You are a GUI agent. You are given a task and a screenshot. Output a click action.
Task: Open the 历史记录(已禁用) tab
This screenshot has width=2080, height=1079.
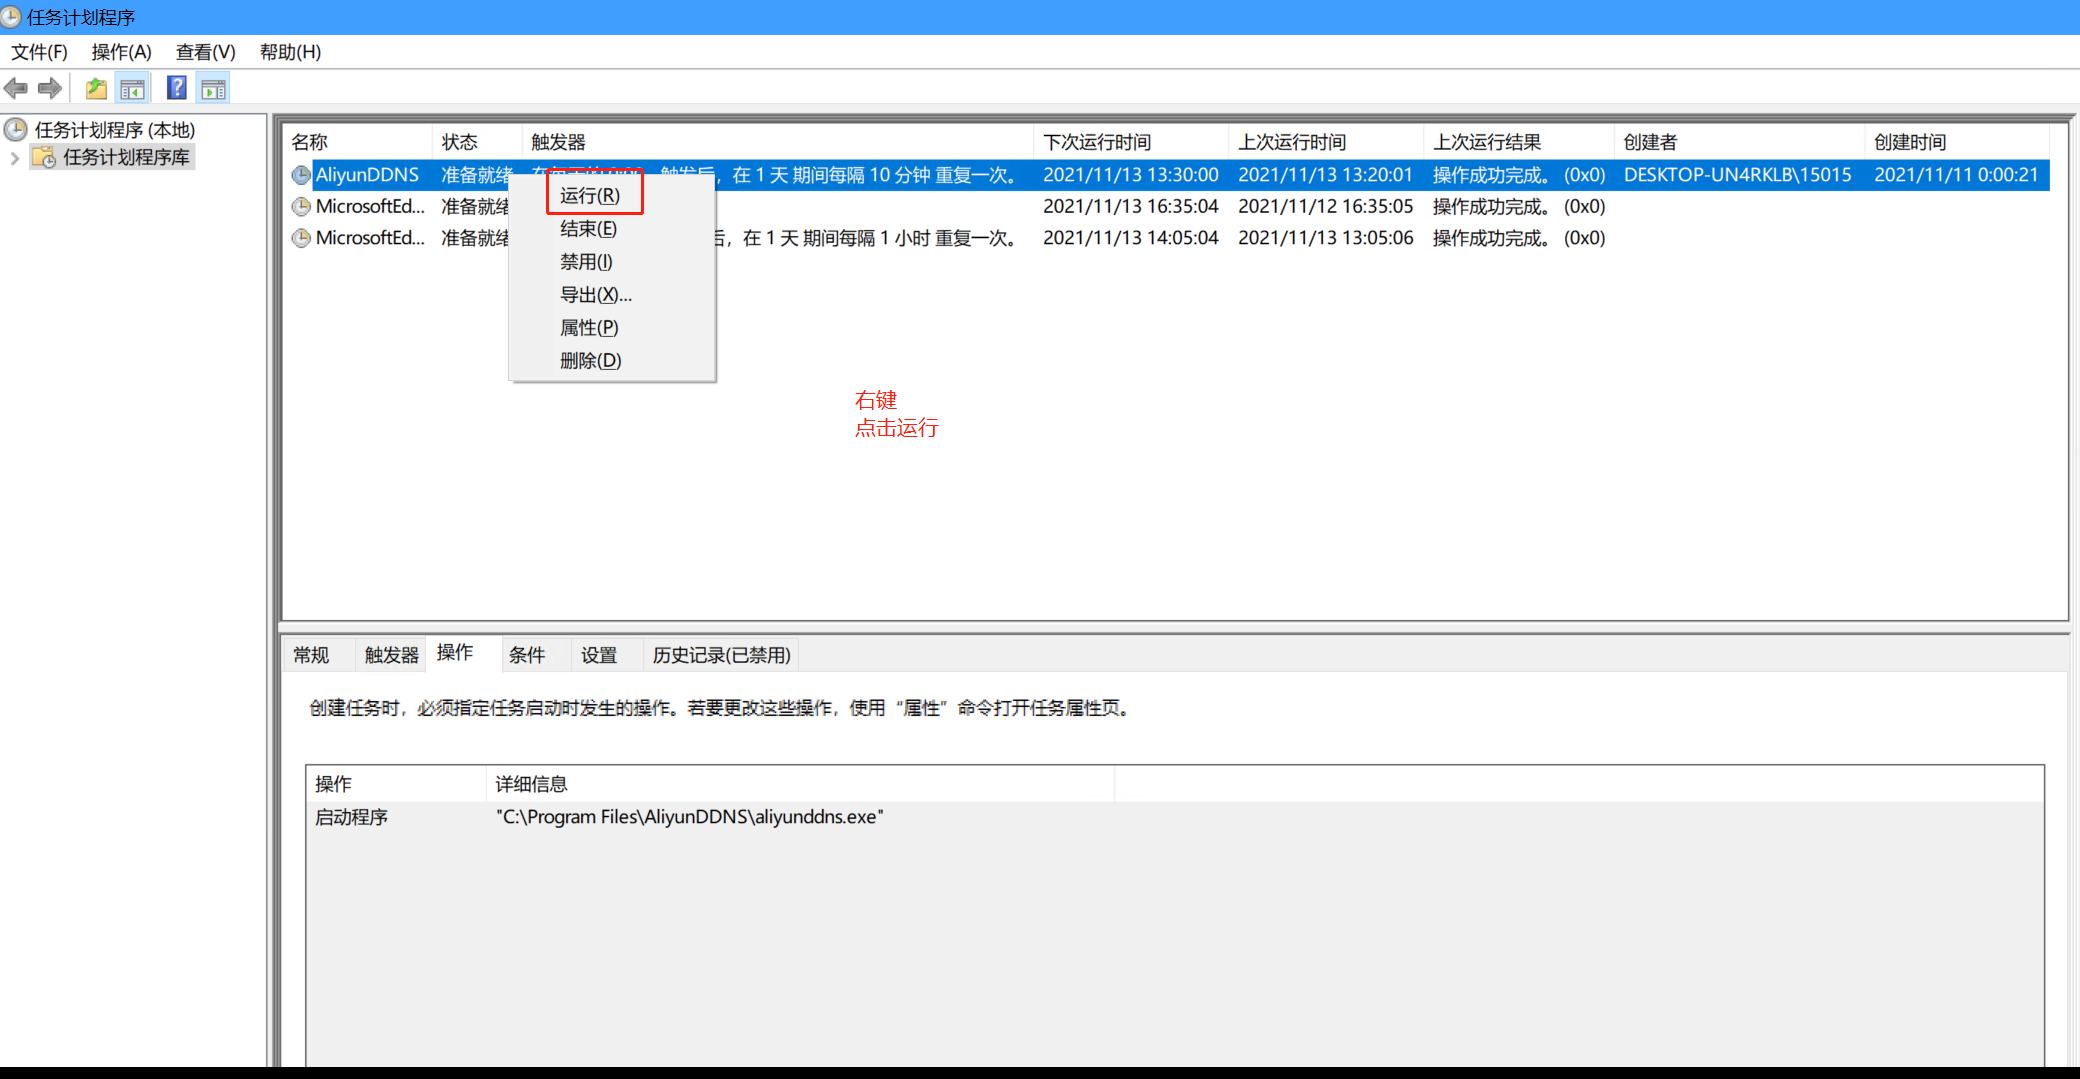click(720, 654)
